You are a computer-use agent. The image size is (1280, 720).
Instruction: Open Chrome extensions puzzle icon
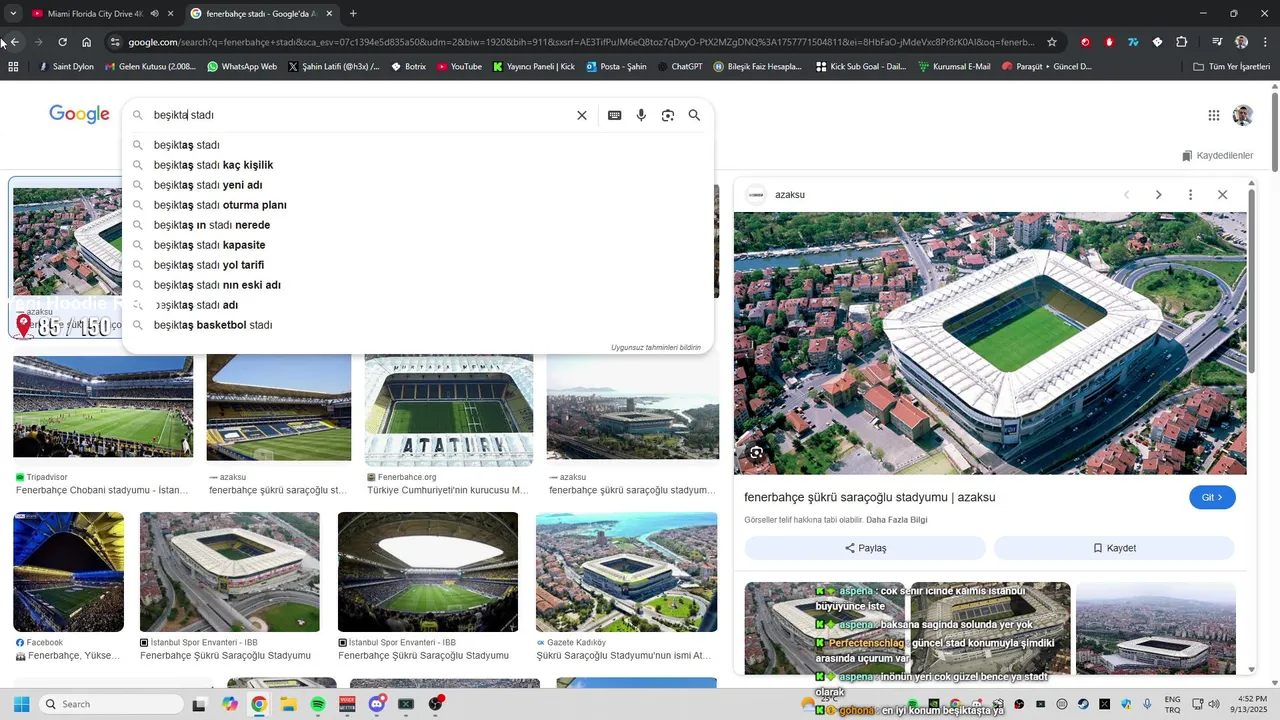pos(1182,42)
